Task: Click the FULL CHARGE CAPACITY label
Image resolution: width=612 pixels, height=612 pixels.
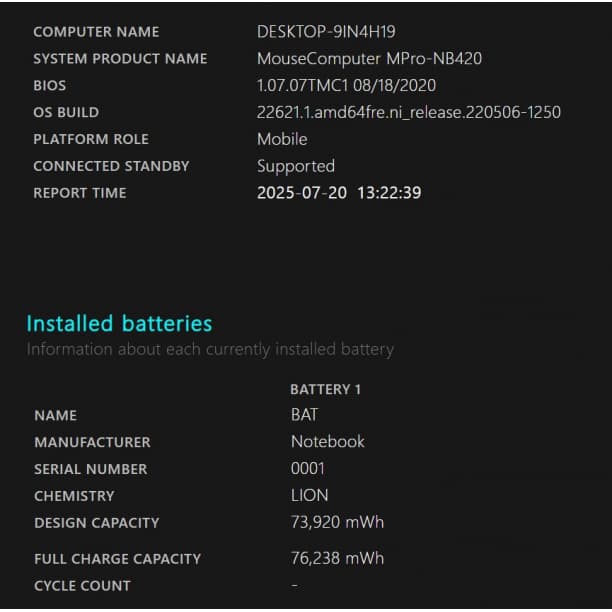Action: (117, 559)
